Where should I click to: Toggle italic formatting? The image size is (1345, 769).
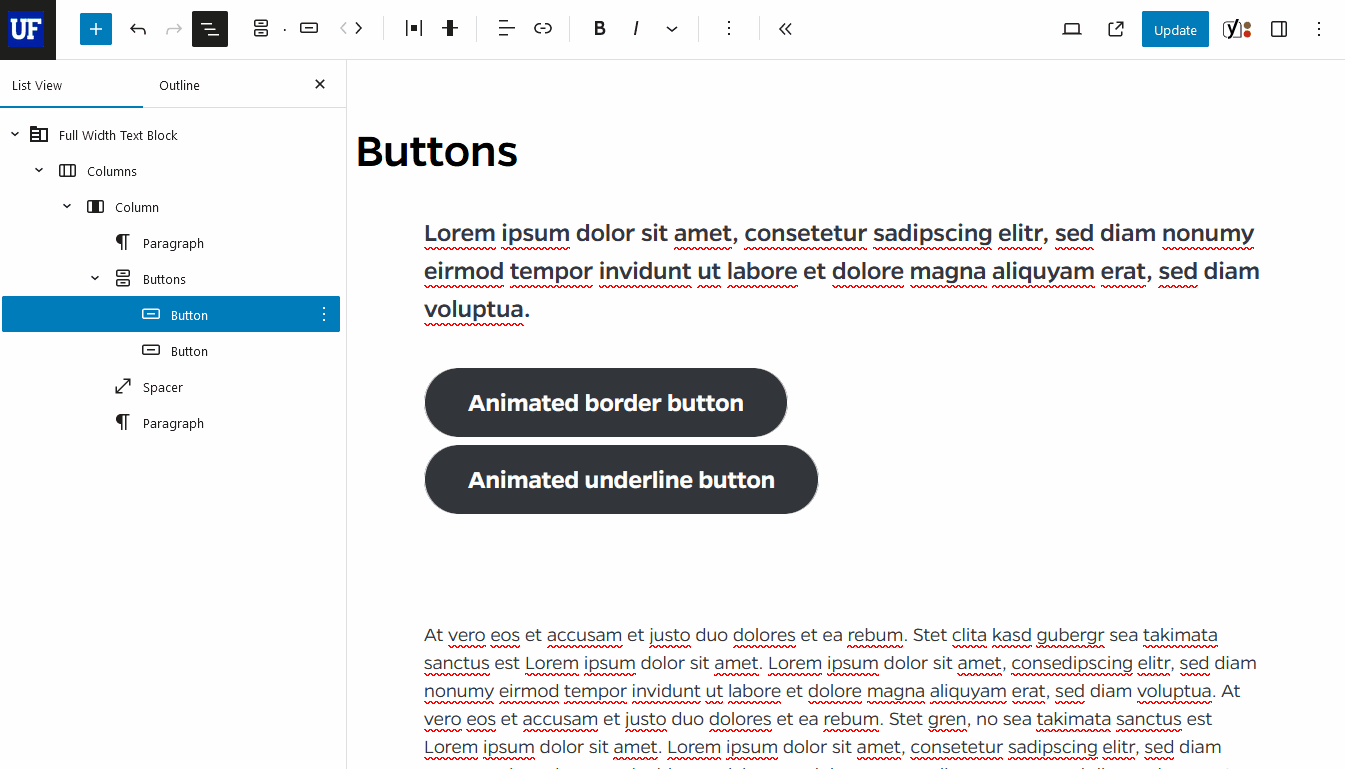coord(636,29)
